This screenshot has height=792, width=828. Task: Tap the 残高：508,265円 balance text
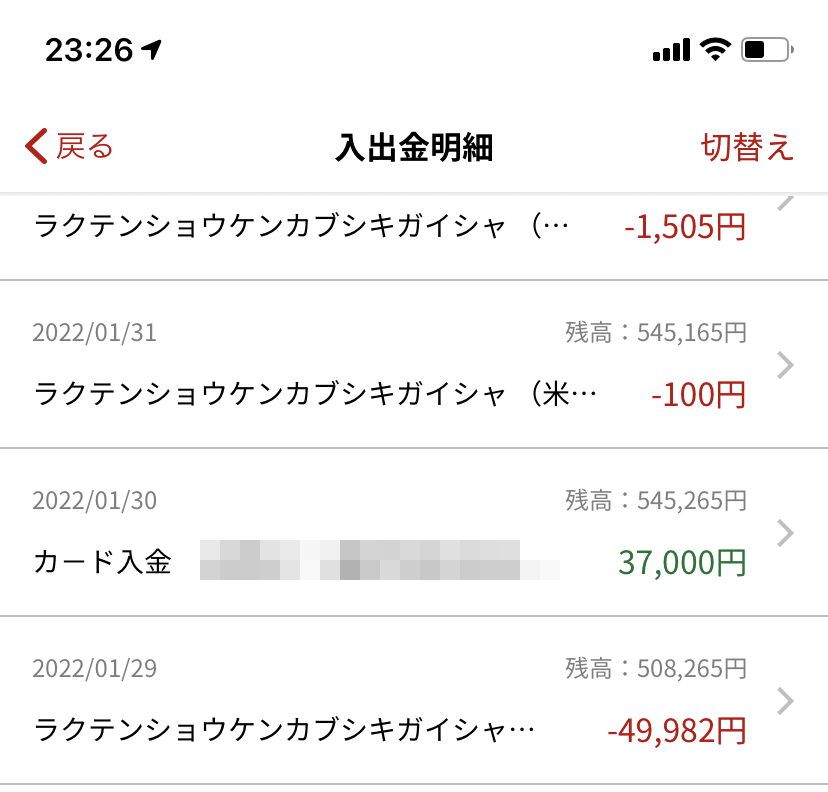coord(655,669)
